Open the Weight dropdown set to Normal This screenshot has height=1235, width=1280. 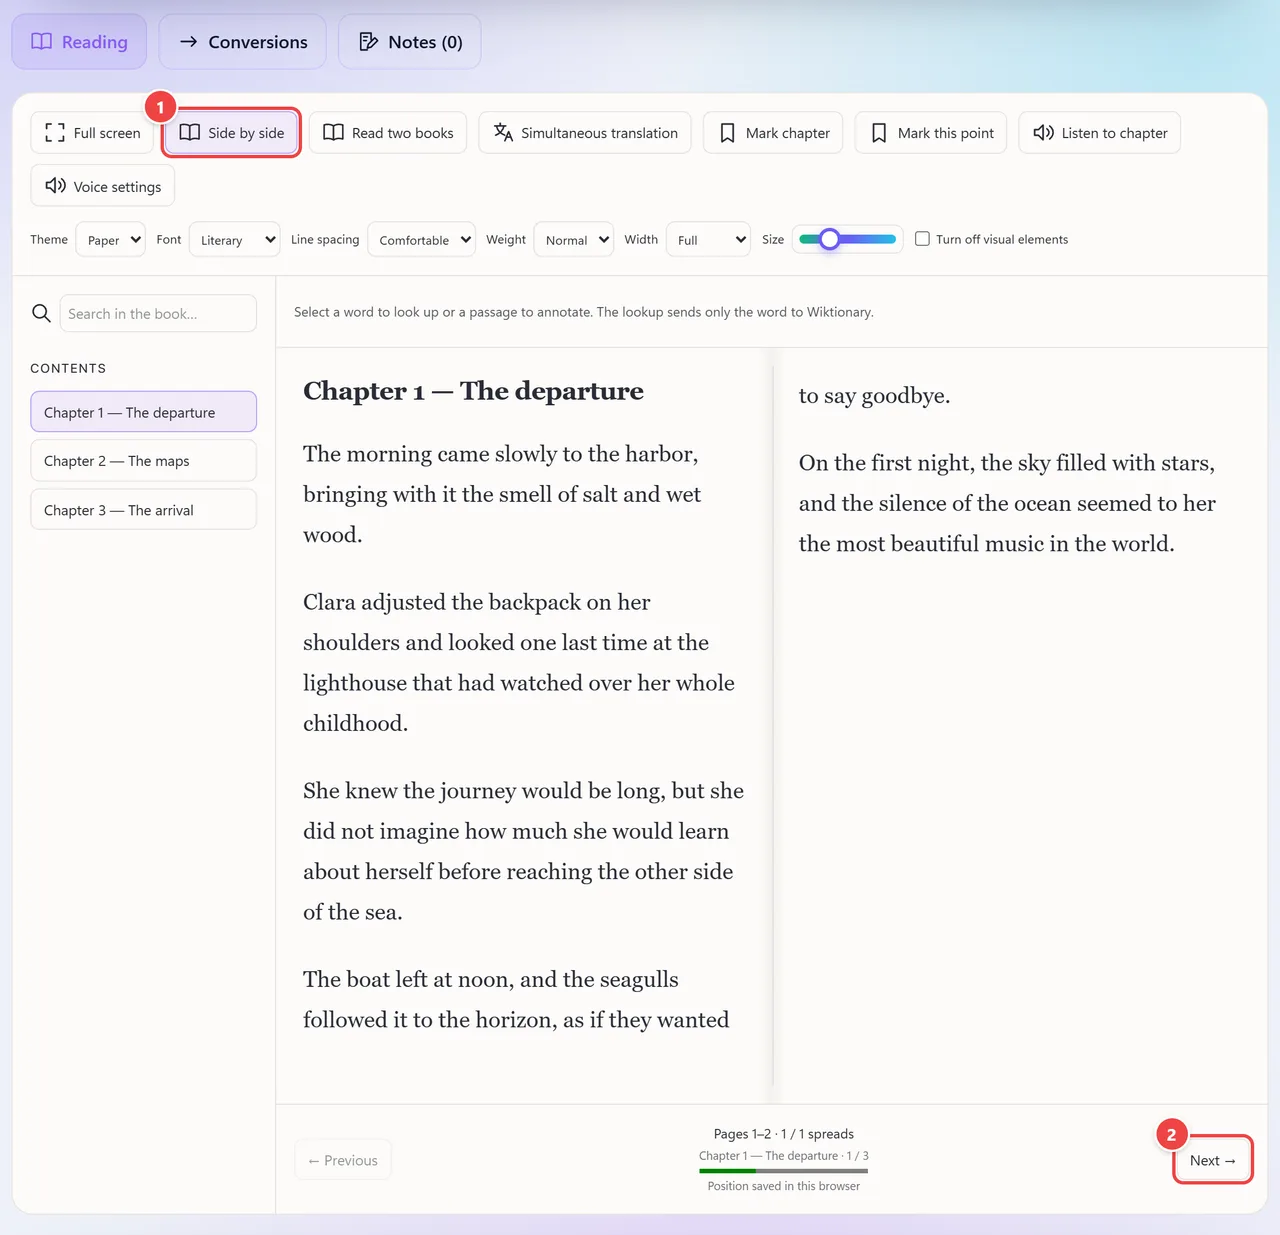[574, 240]
